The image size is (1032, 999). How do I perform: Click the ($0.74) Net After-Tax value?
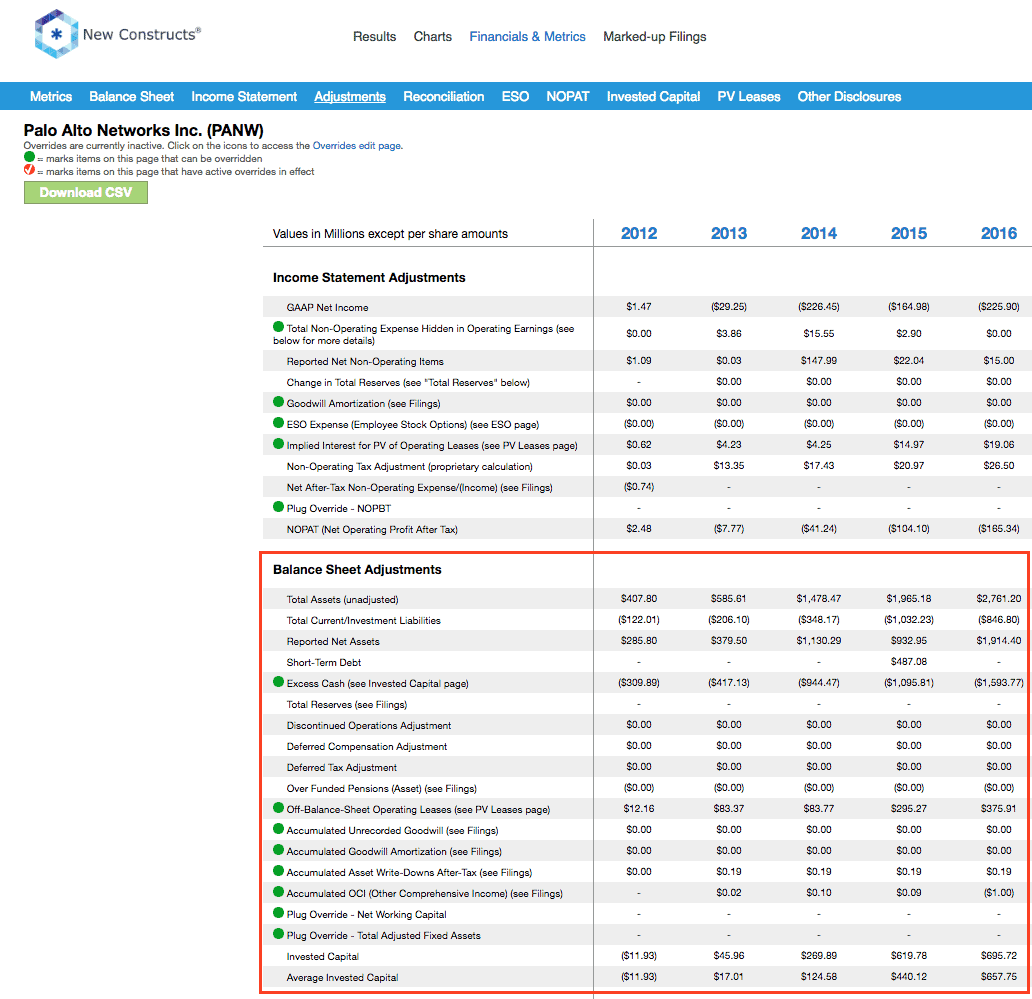point(639,487)
